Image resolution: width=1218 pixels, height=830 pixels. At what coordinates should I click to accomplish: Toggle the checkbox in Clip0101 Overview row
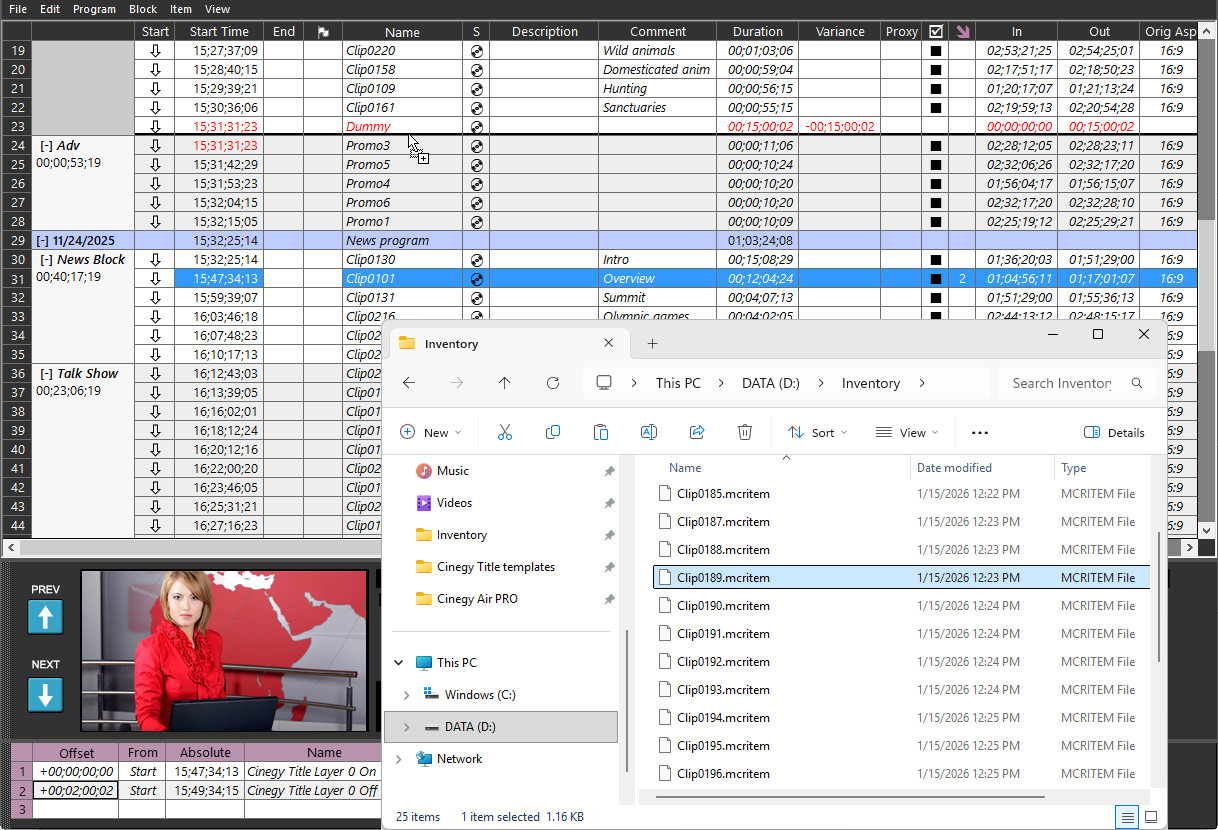pyautogui.click(x=936, y=279)
